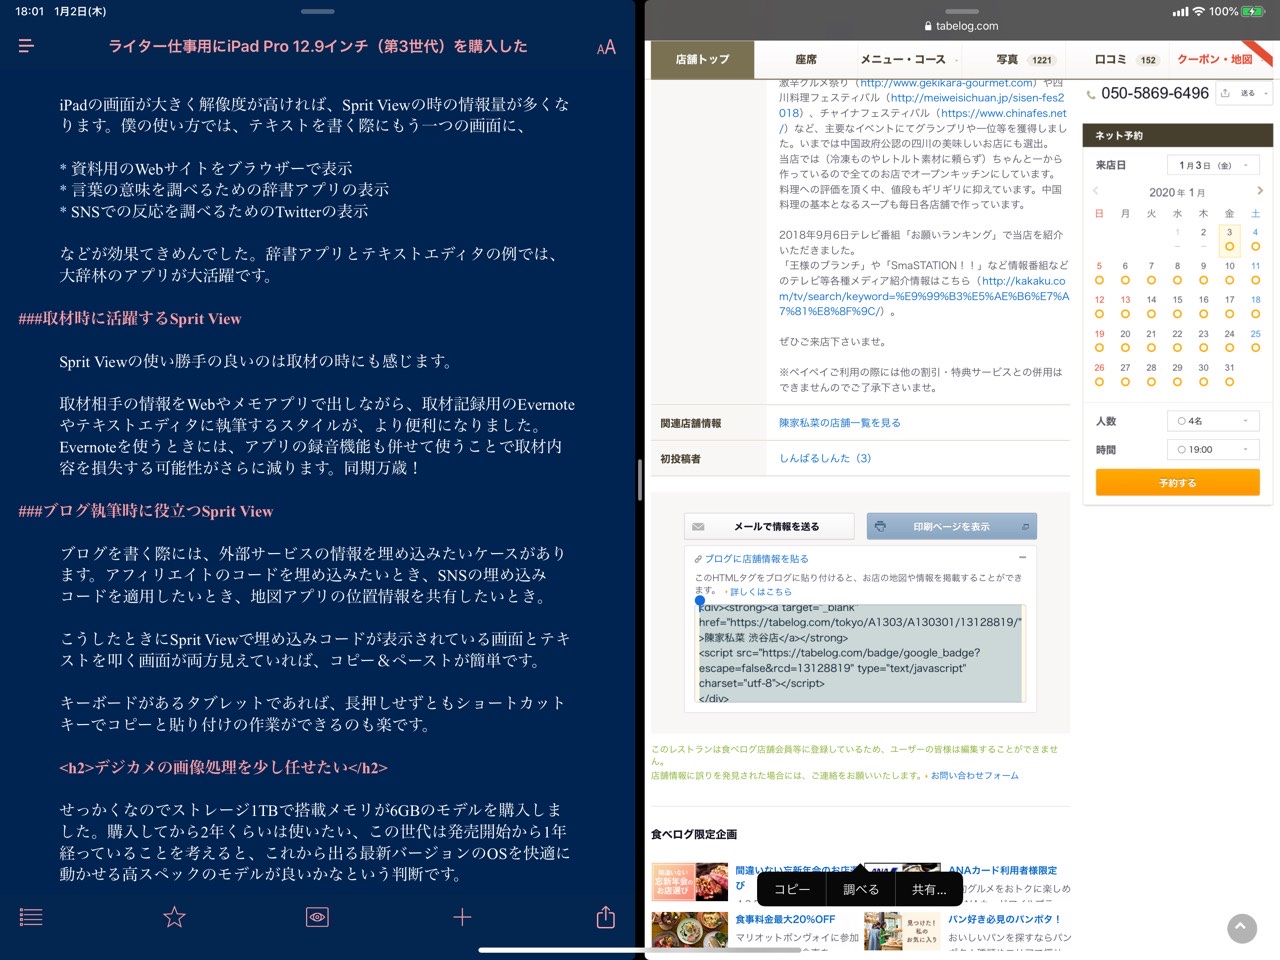Tap the phone icon beside 050-5869-6496
Screen dimensions: 1280x960
(1090, 94)
